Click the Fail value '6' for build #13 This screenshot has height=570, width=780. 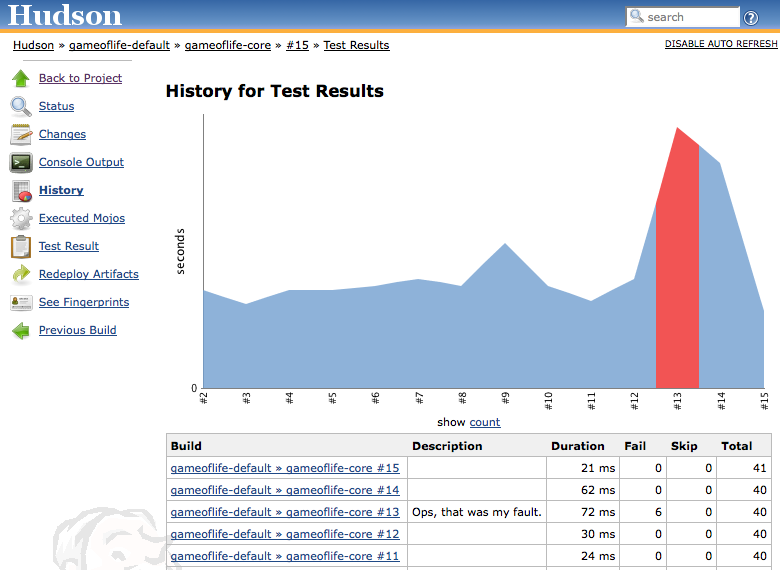pos(658,512)
